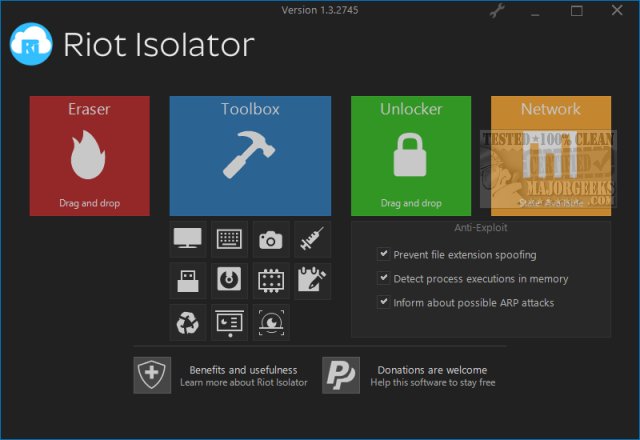The width and height of the screenshot is (640, 440).
Task: Open the eye scan tool icon
Action: [271, 322]
